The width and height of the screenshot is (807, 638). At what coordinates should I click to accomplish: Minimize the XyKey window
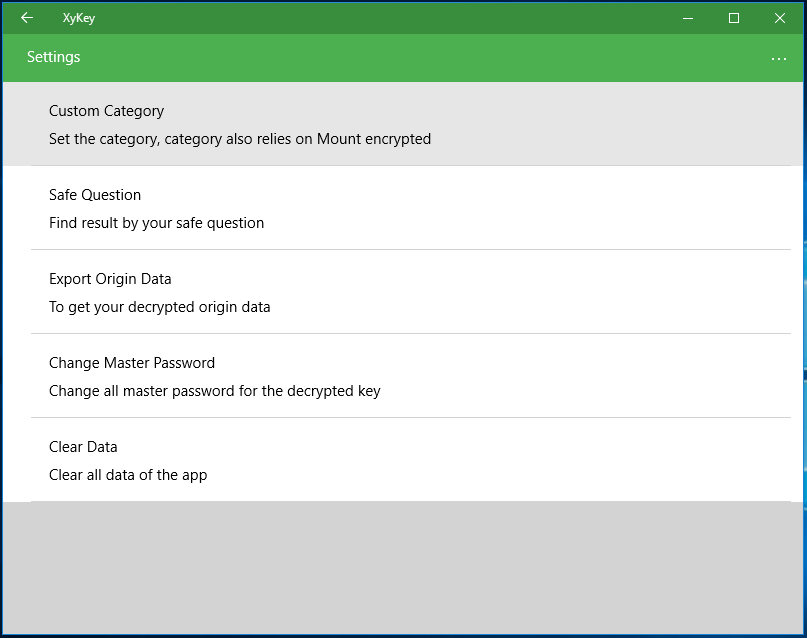[x=688, y=18]
